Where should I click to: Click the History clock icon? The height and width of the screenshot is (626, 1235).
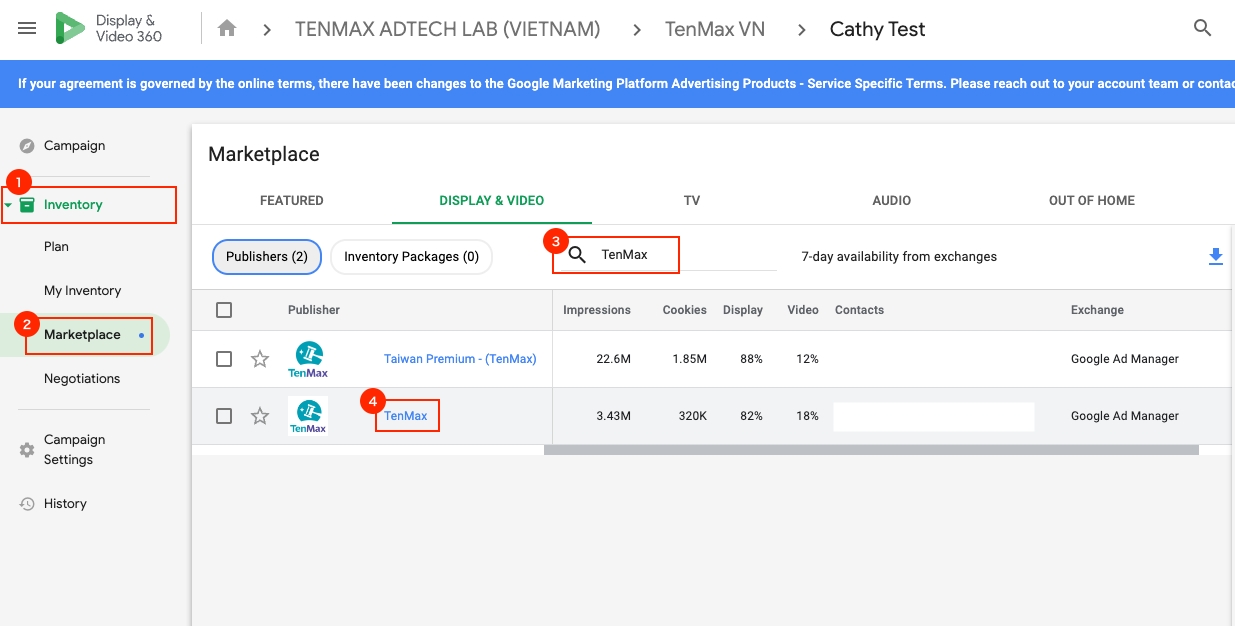(x=27, y=504)
